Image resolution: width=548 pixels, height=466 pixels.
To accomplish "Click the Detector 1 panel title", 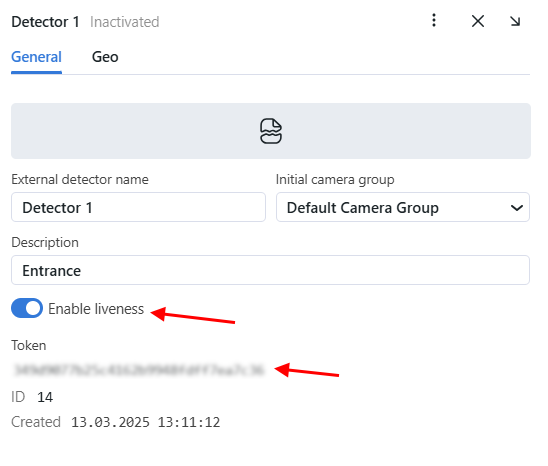I will pos(45,22).
